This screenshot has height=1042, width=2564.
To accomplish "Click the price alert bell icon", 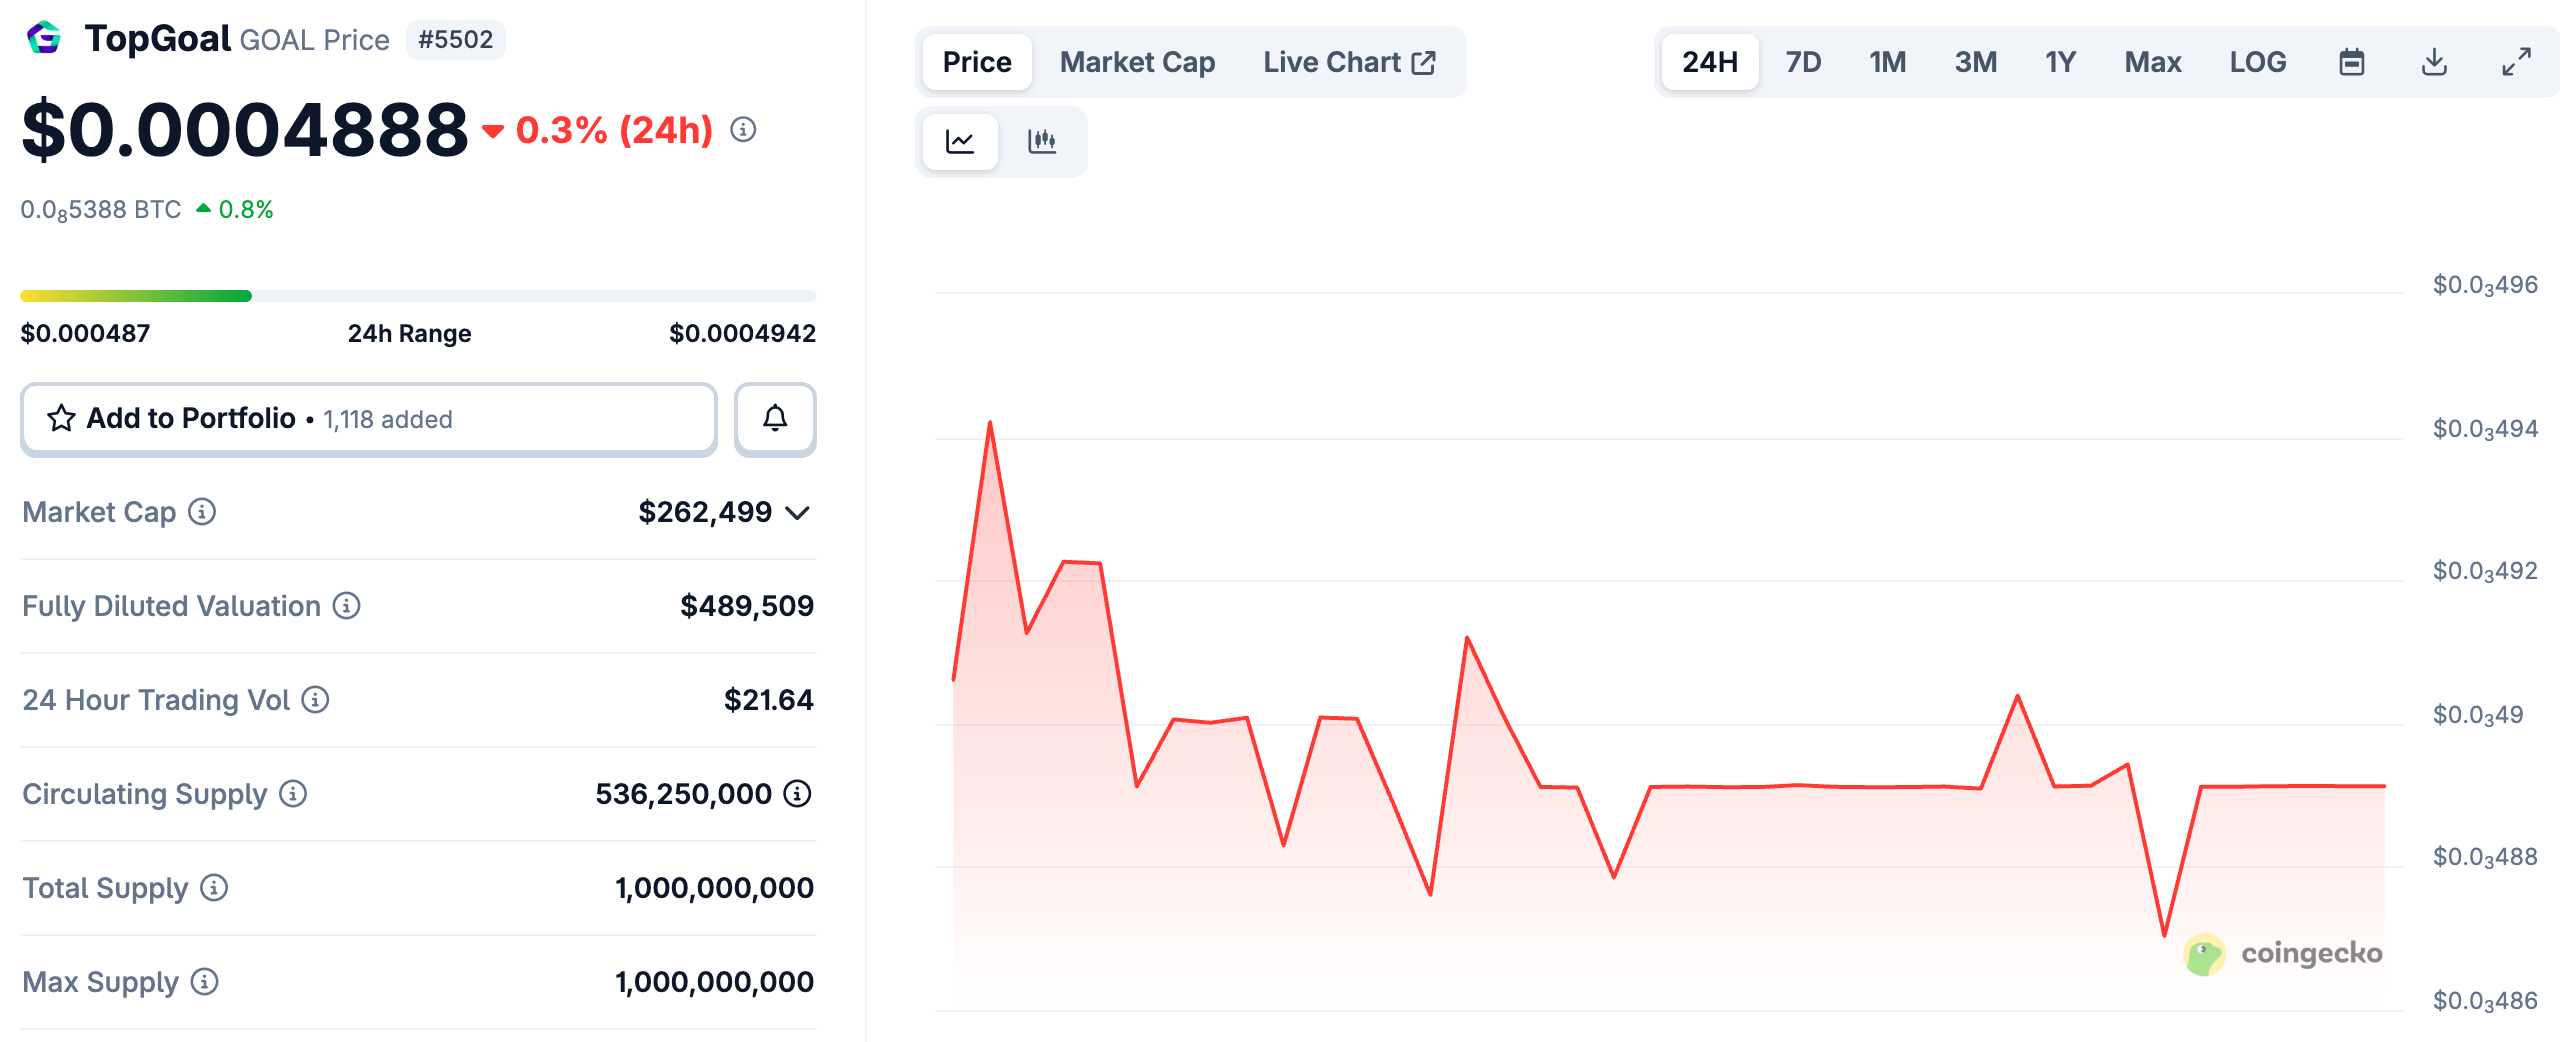I will (x=775, y=419).
